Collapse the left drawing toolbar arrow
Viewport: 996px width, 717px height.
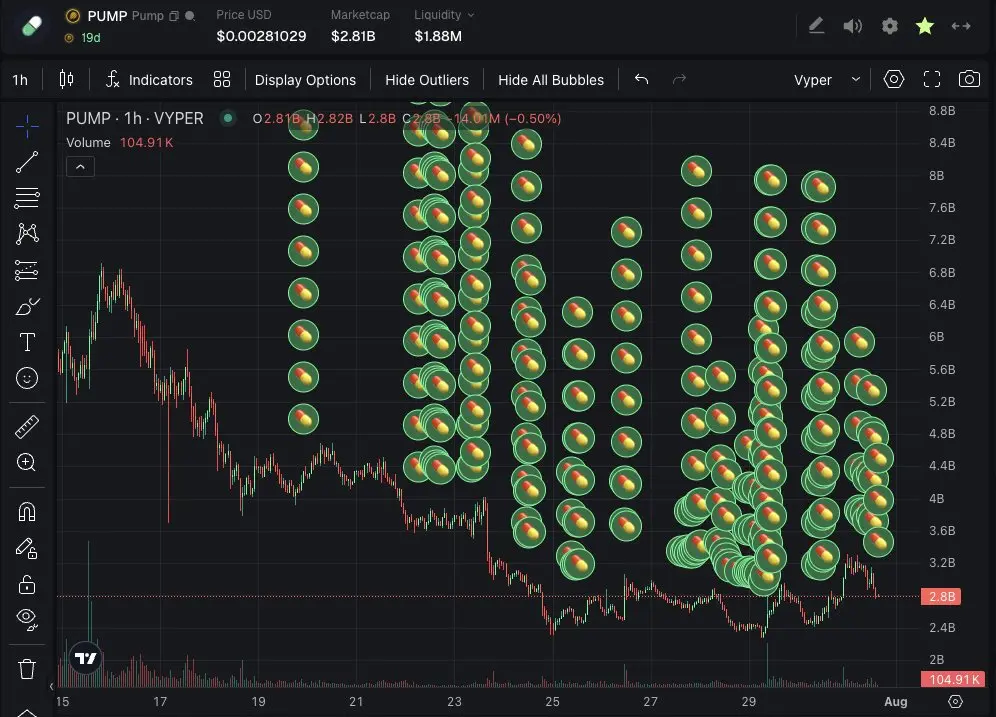(x=51, y=686)
